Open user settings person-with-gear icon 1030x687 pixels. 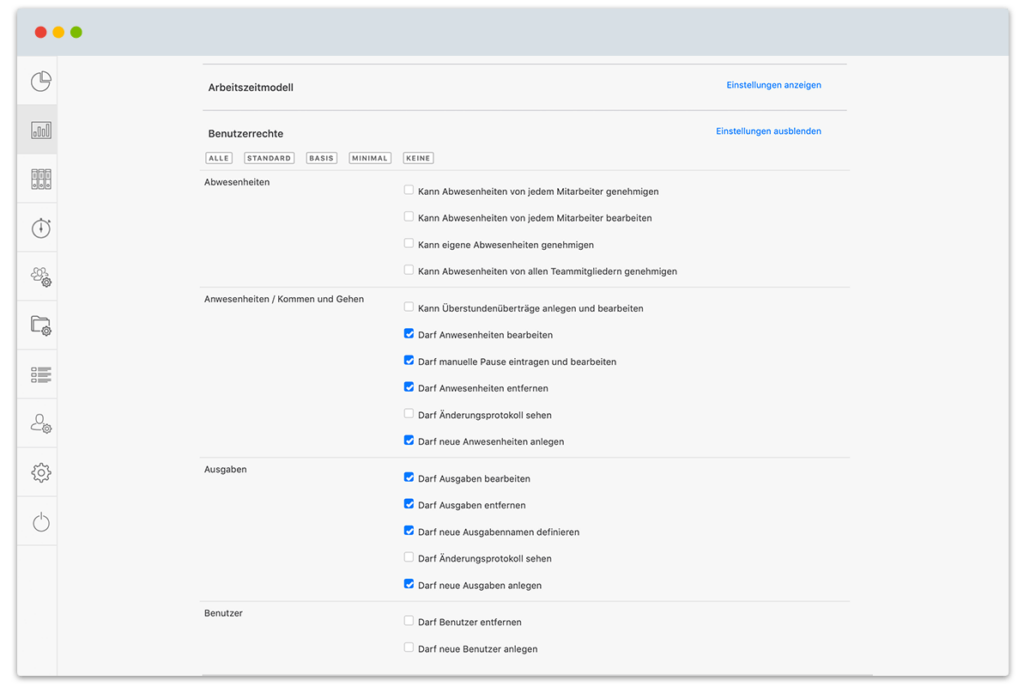(40, 423)
